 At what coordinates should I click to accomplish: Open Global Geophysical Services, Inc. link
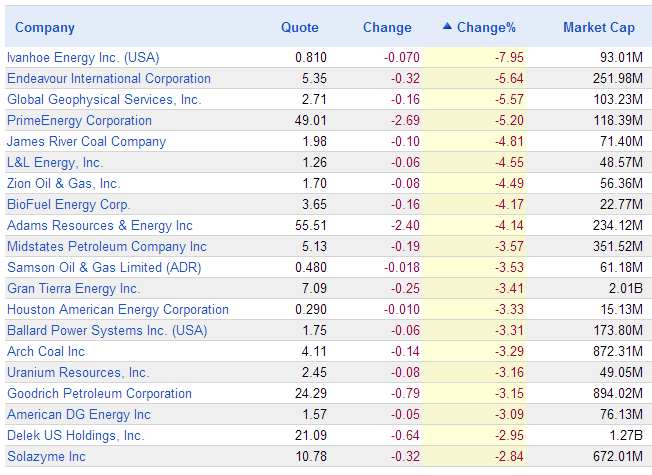click(104, 99)
